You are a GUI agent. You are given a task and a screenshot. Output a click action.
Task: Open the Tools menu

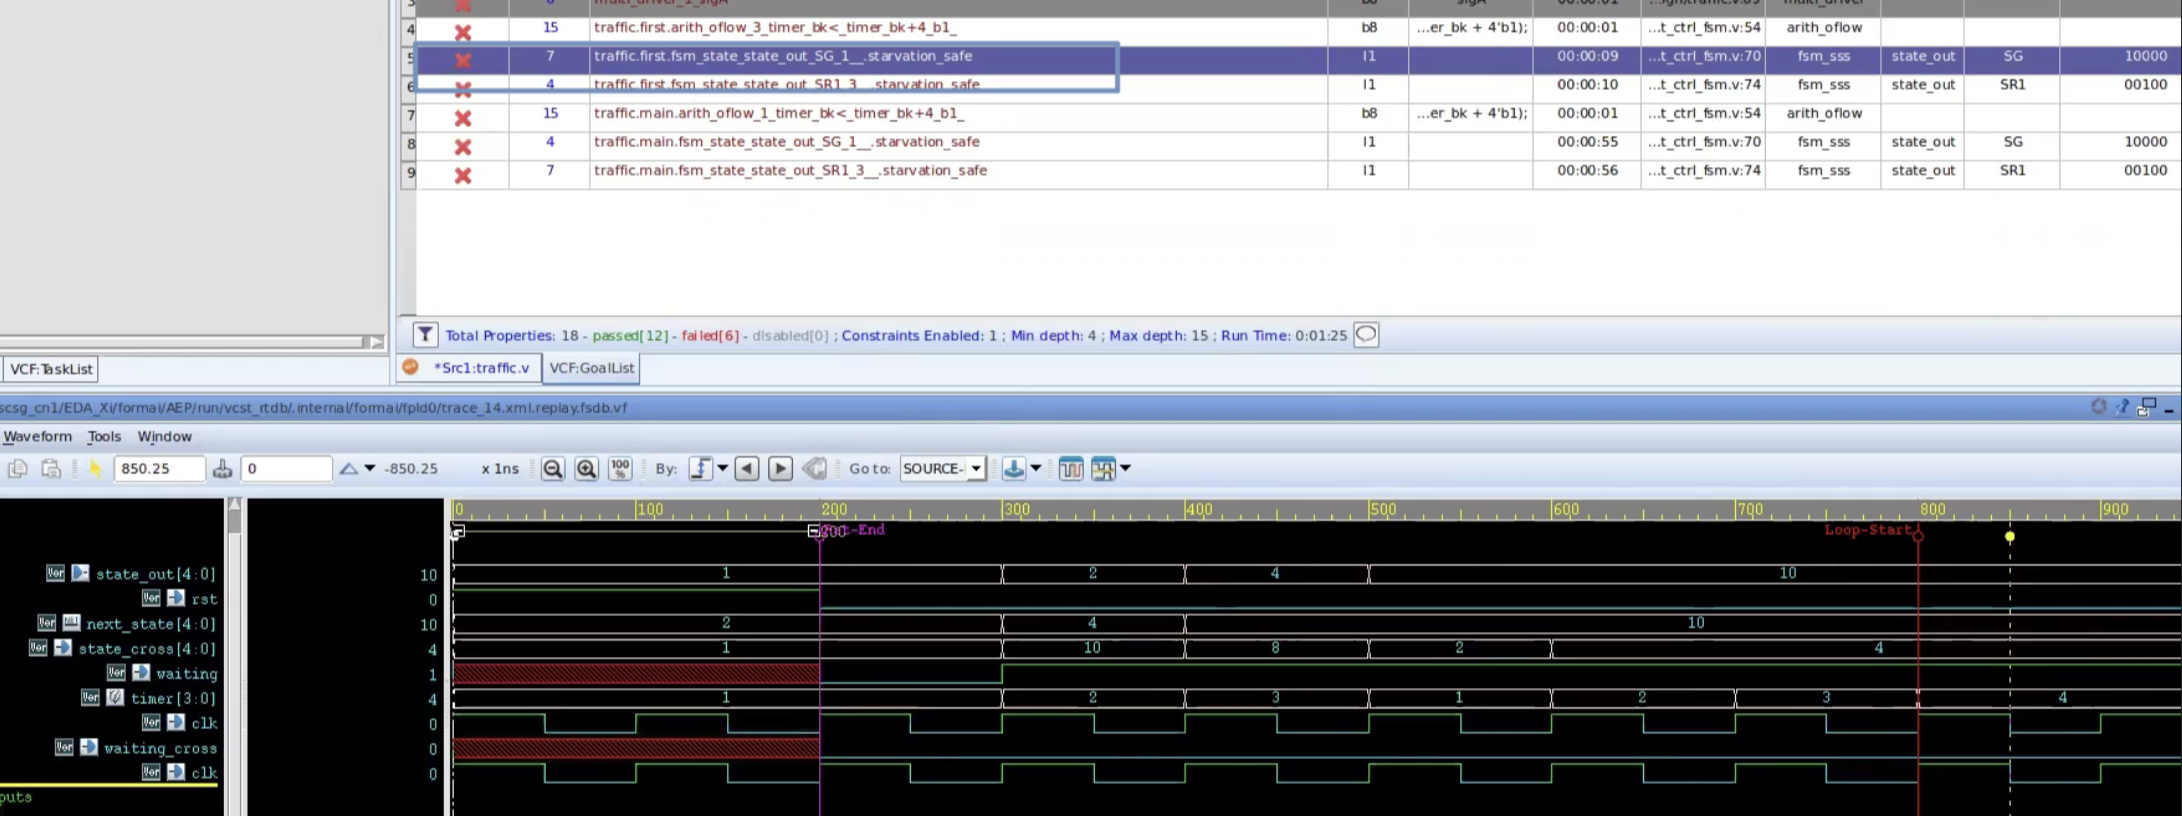[104, 436]
